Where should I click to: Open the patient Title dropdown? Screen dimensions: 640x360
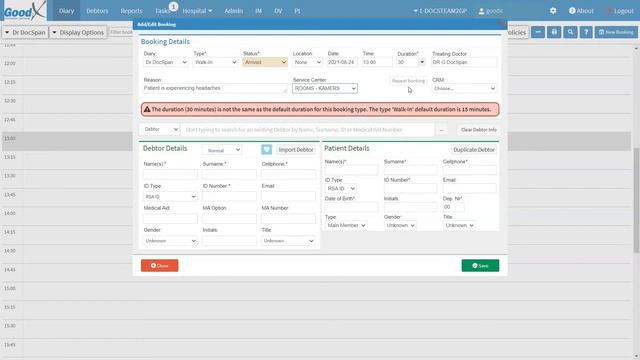459,225
